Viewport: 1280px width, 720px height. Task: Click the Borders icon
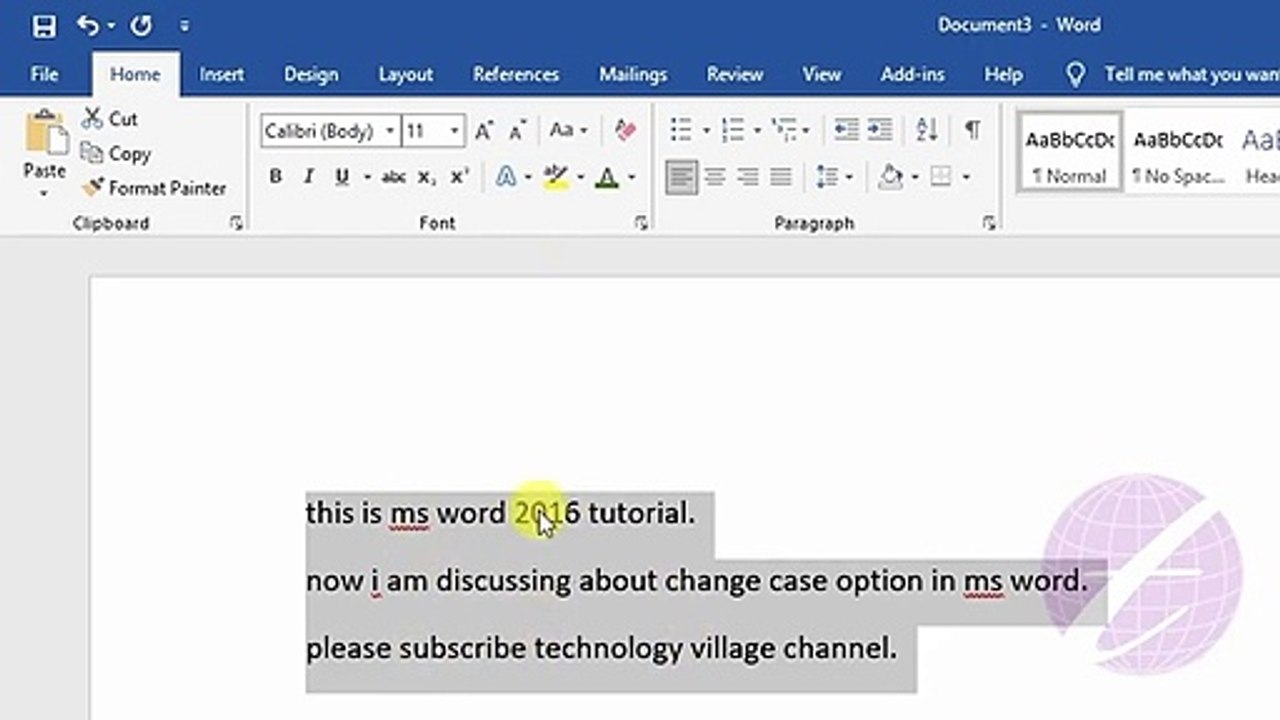(x=941, y=177)
